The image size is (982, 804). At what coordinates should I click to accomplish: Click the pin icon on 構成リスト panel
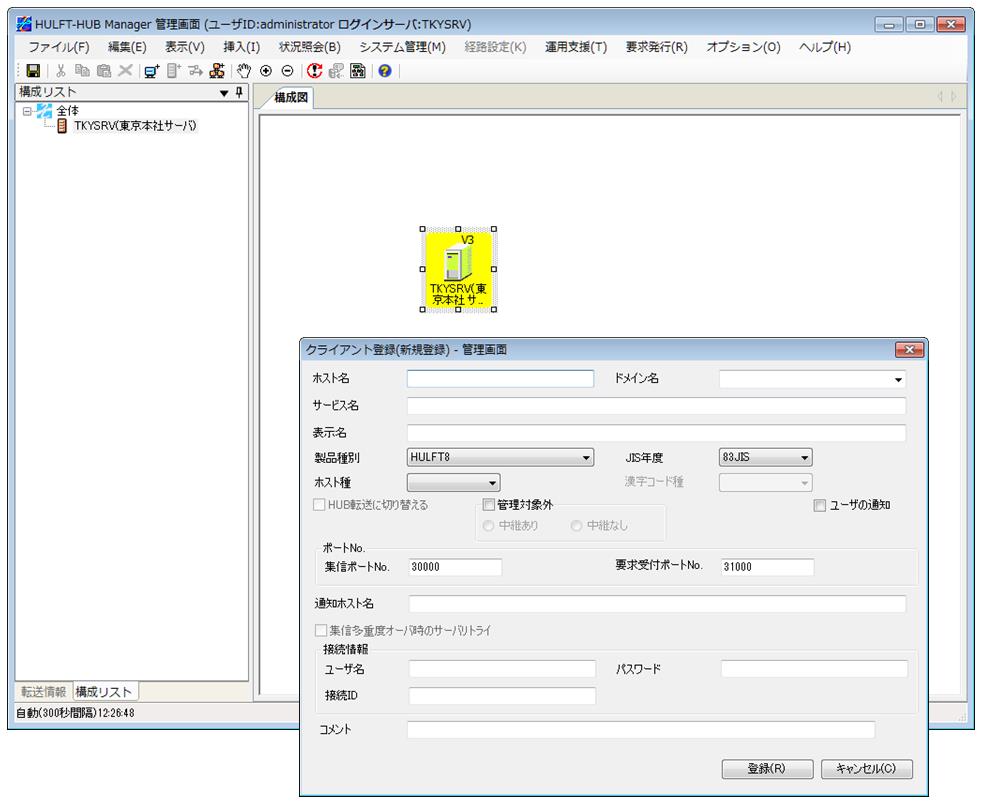click(239, 92)
